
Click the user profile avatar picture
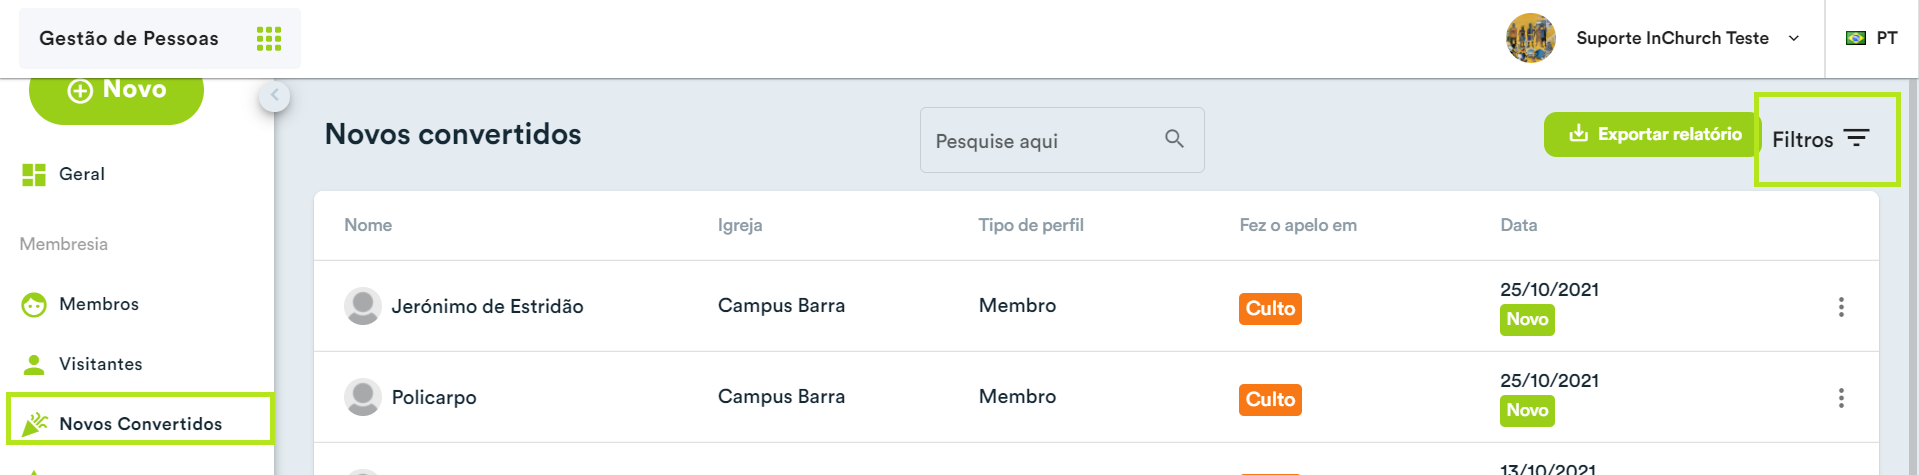pos(1531,38)
